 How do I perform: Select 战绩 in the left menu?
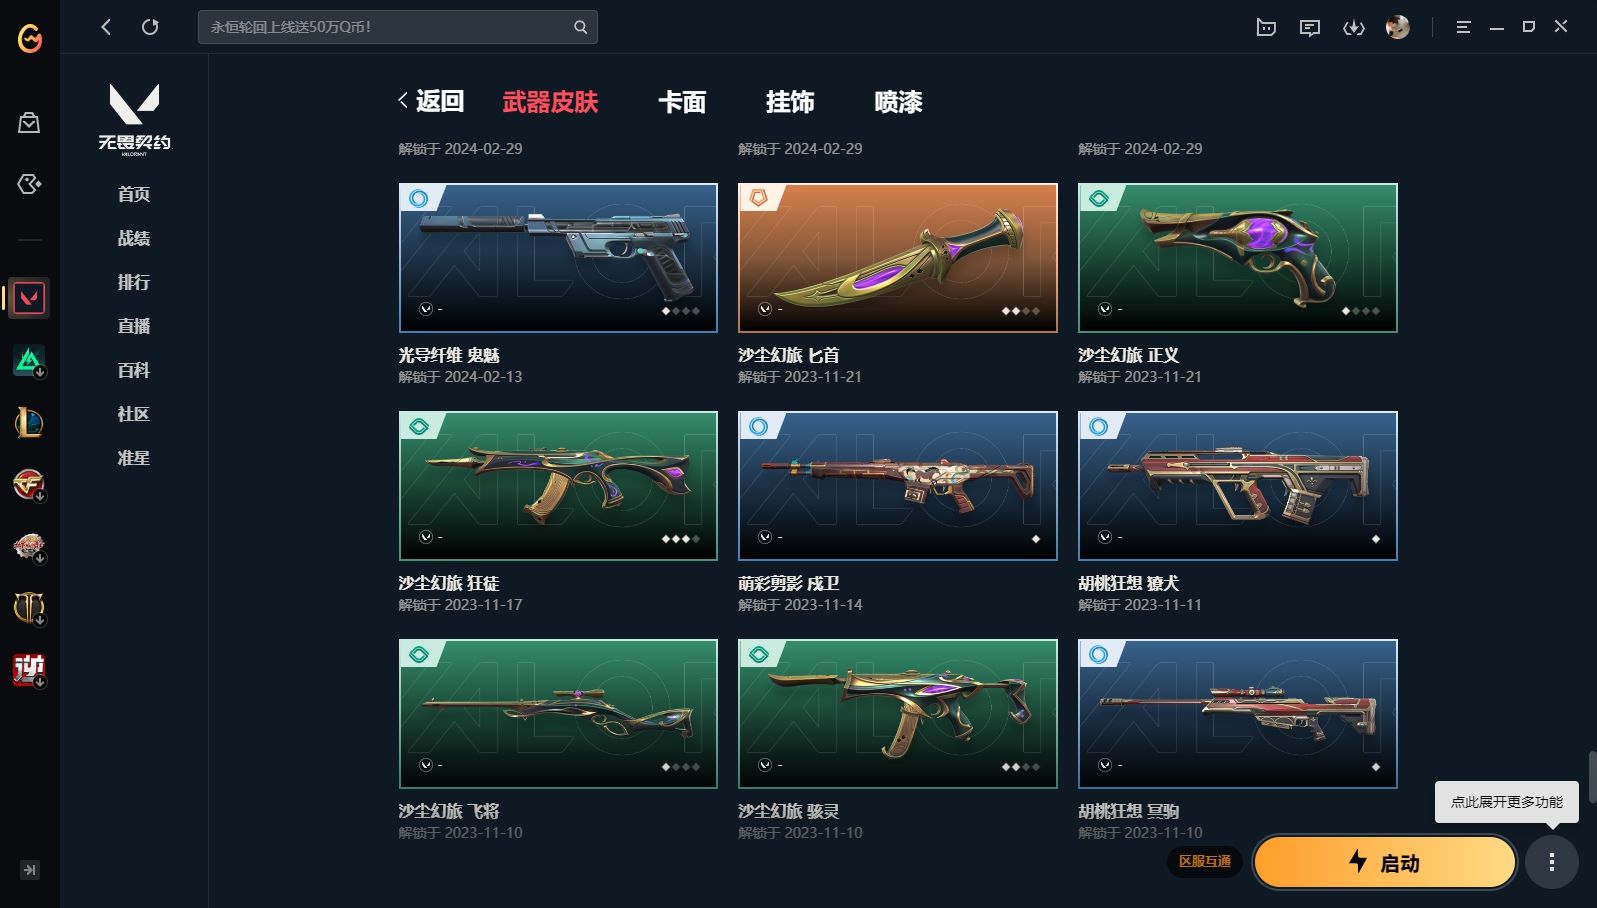tap(134, 238)
